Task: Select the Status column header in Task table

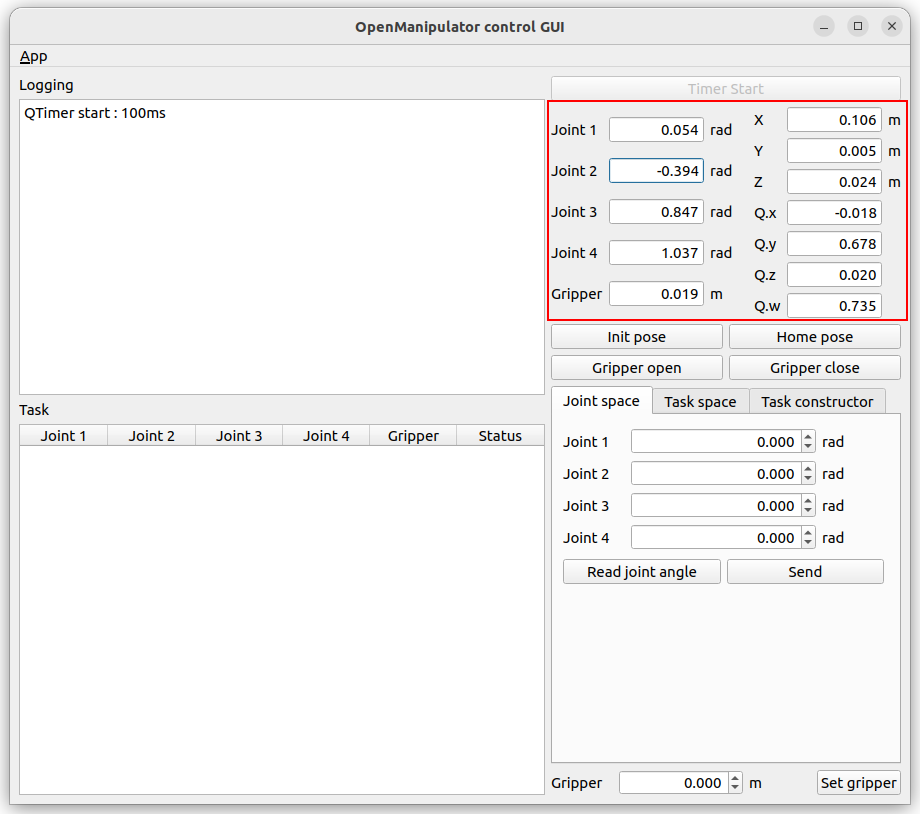Action: click(x=500, y=436)
